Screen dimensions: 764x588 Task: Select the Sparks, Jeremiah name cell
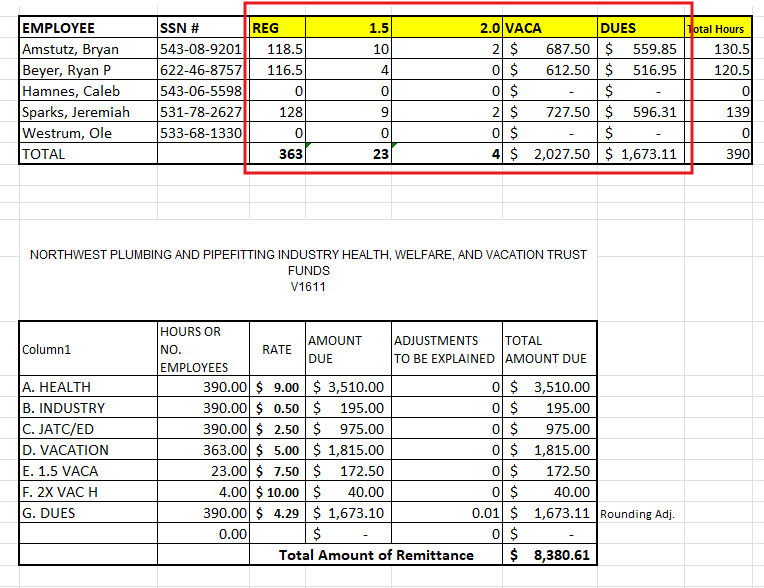pyautogui.click(x=88, y=112)
